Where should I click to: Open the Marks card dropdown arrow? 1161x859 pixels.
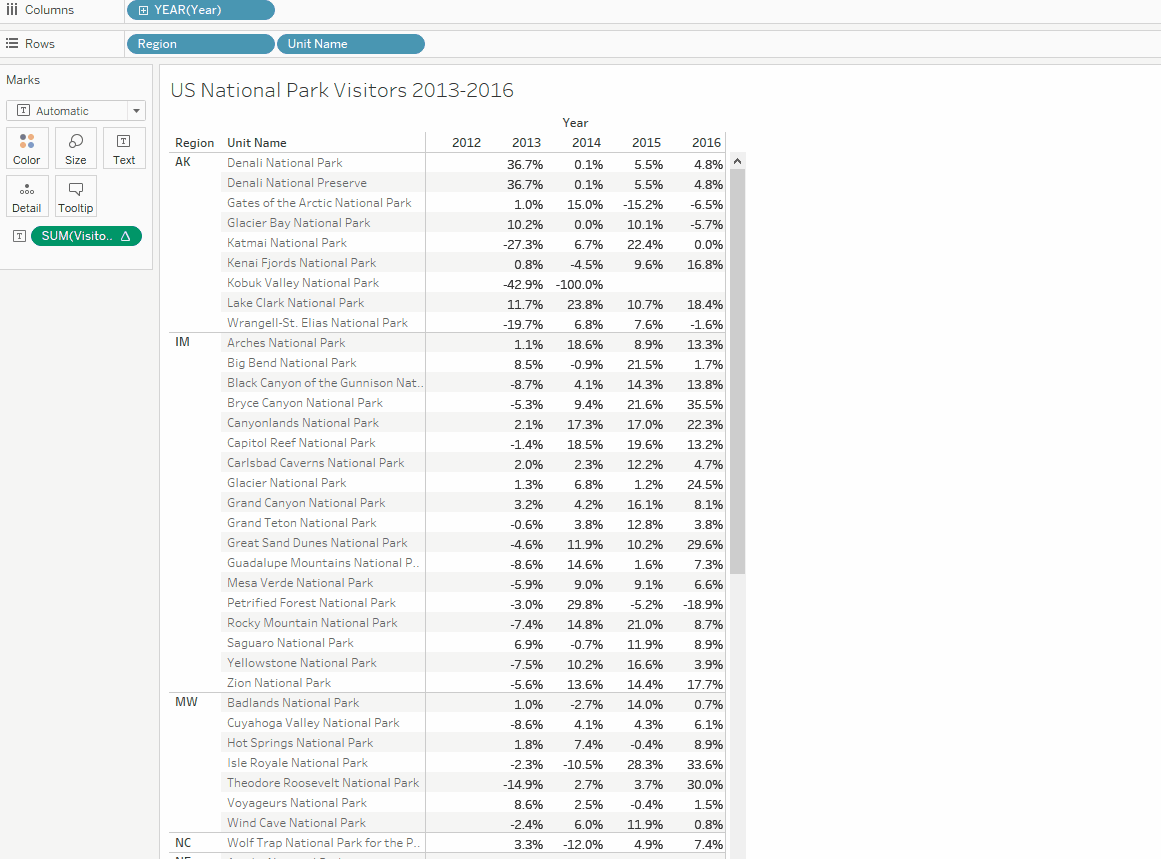point(134,110)
